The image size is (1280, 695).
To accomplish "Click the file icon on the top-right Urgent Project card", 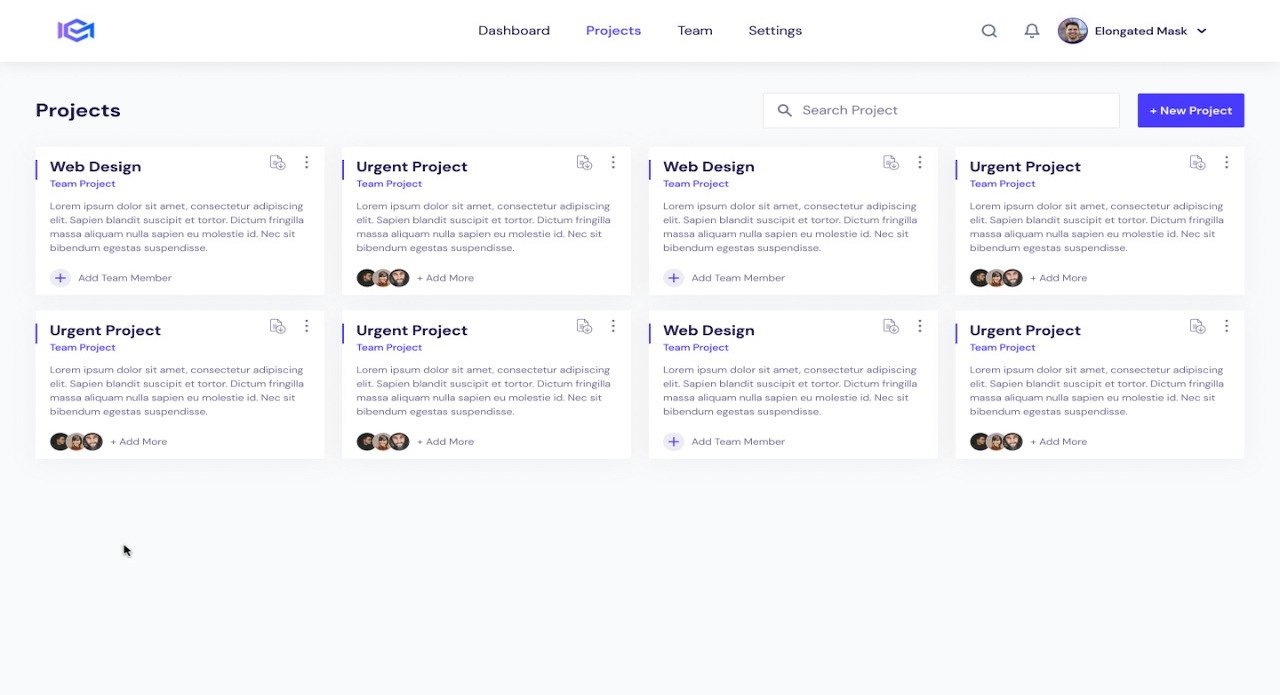I will pos(1197,162).
